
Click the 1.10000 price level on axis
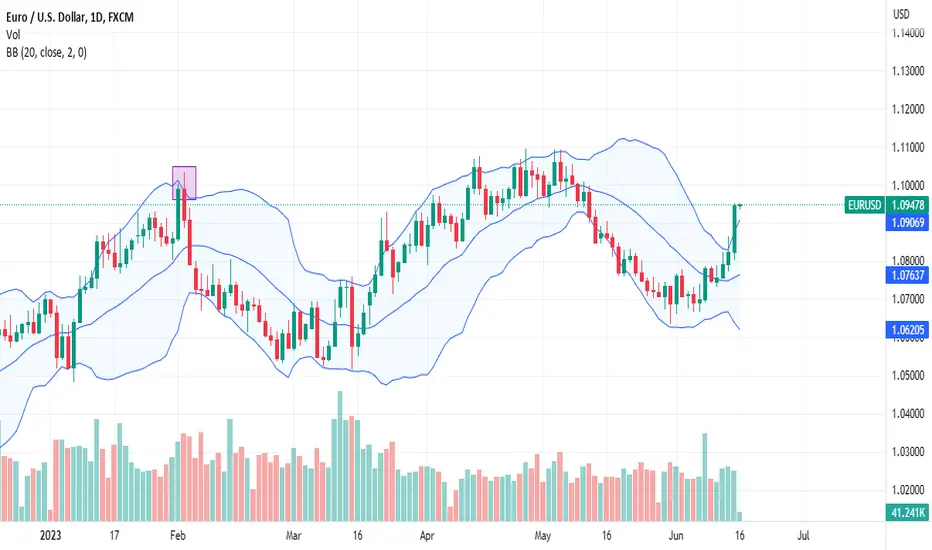click(x=908, y=186)
